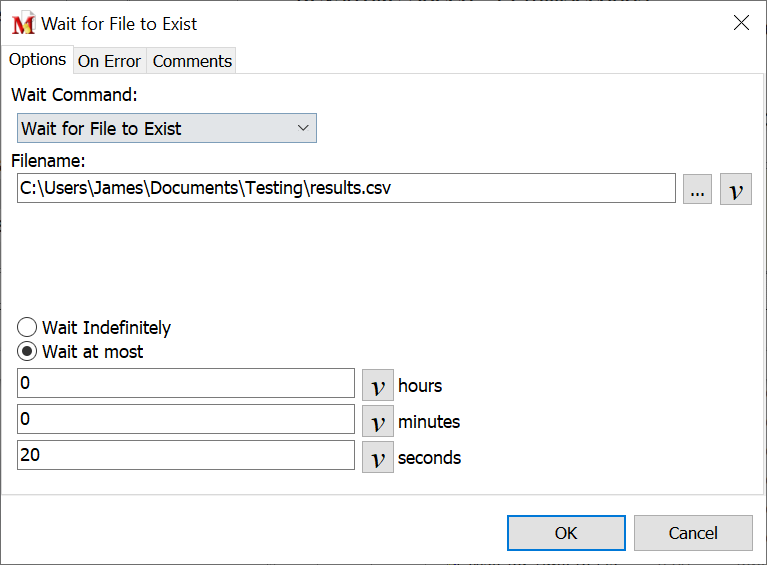Click into the Filename path field
Image resolution: width=767 pixels, height=565 pixels.
pyautogui.click(x=346, y=188)
